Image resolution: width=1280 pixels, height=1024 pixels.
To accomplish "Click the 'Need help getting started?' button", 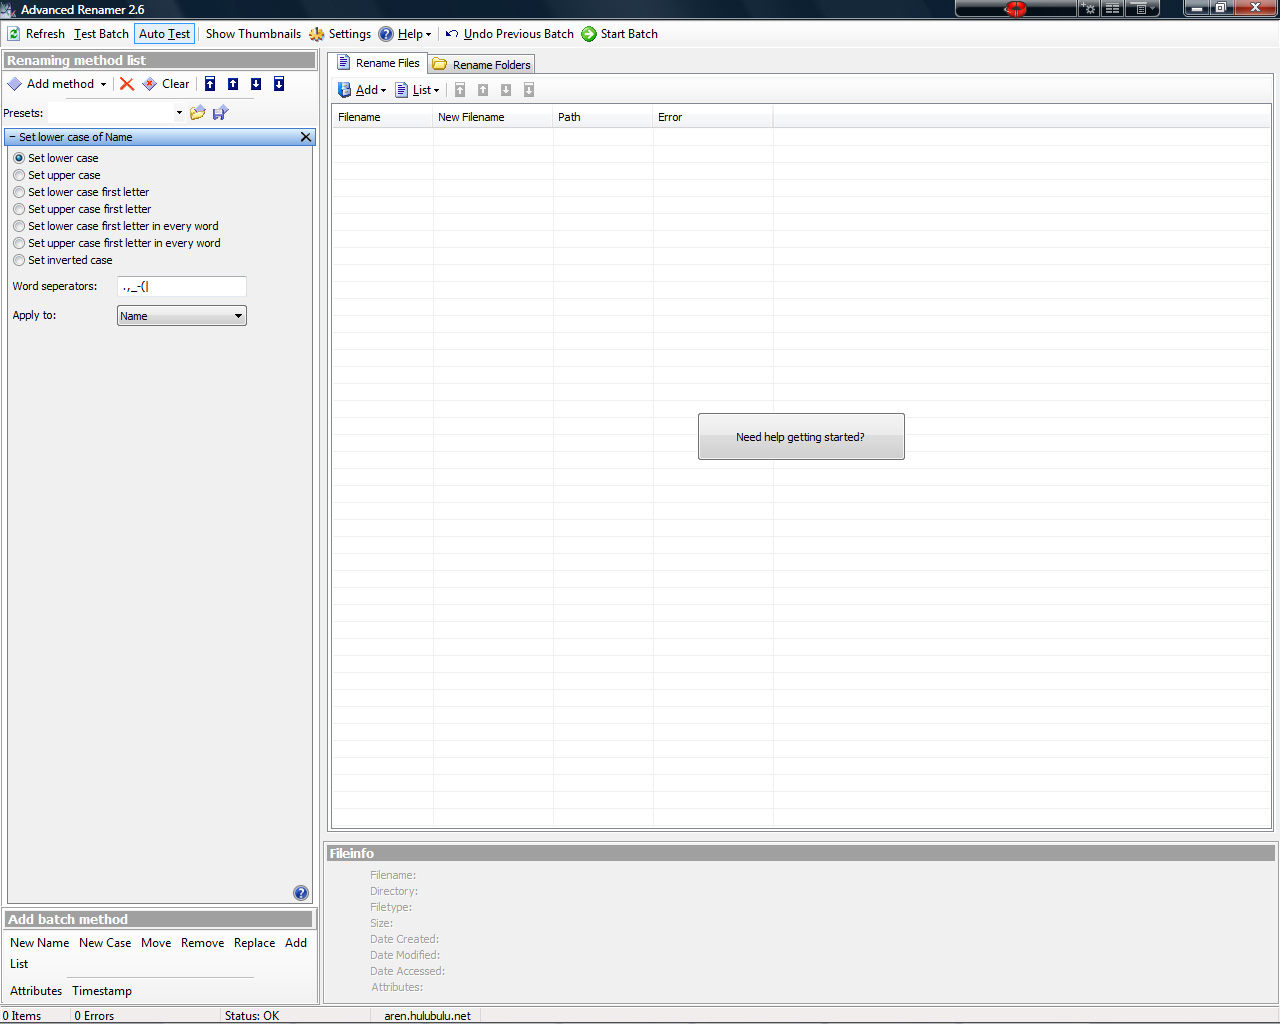I will [801, 437].
